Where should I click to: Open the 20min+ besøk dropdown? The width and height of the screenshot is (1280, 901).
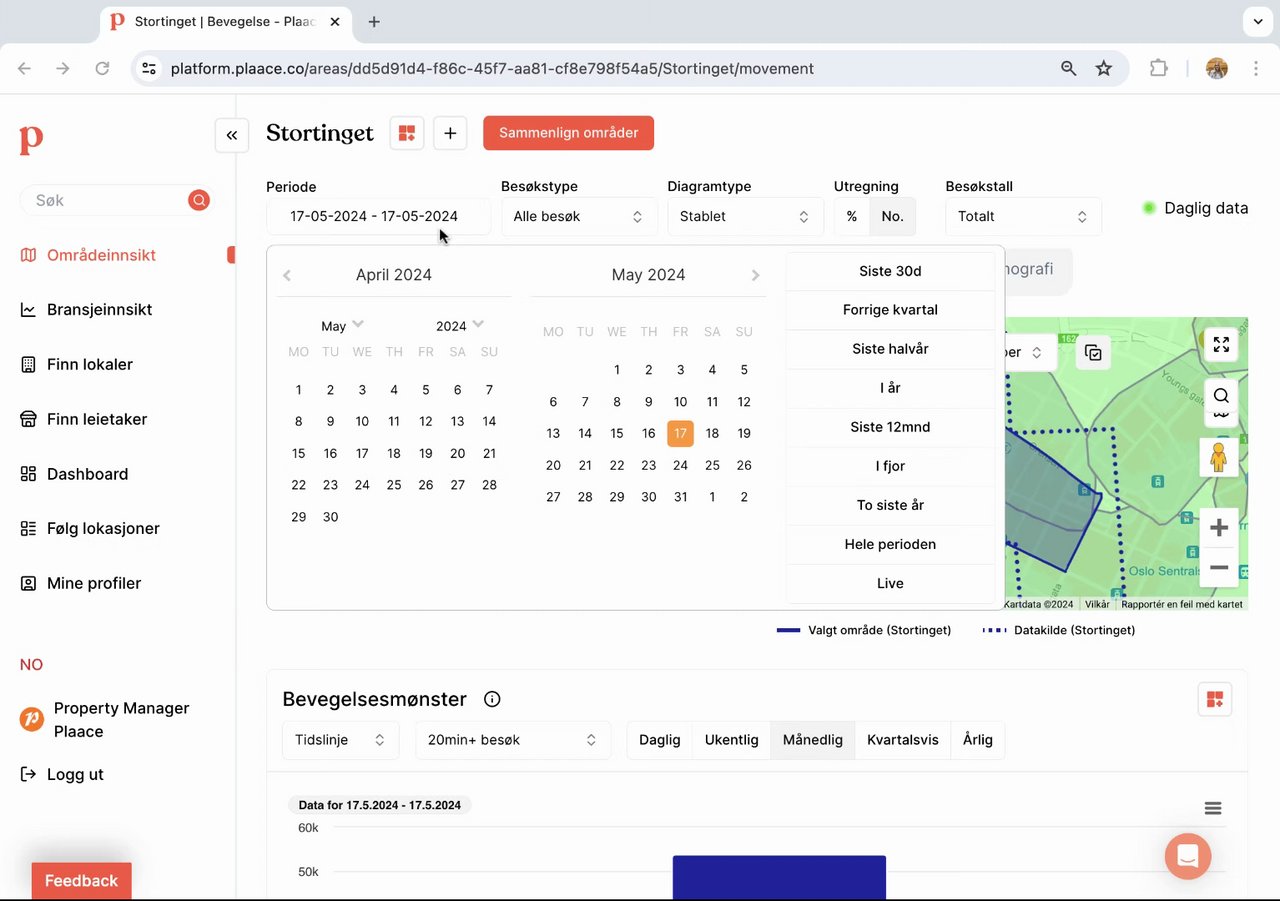tap(513, 740)
